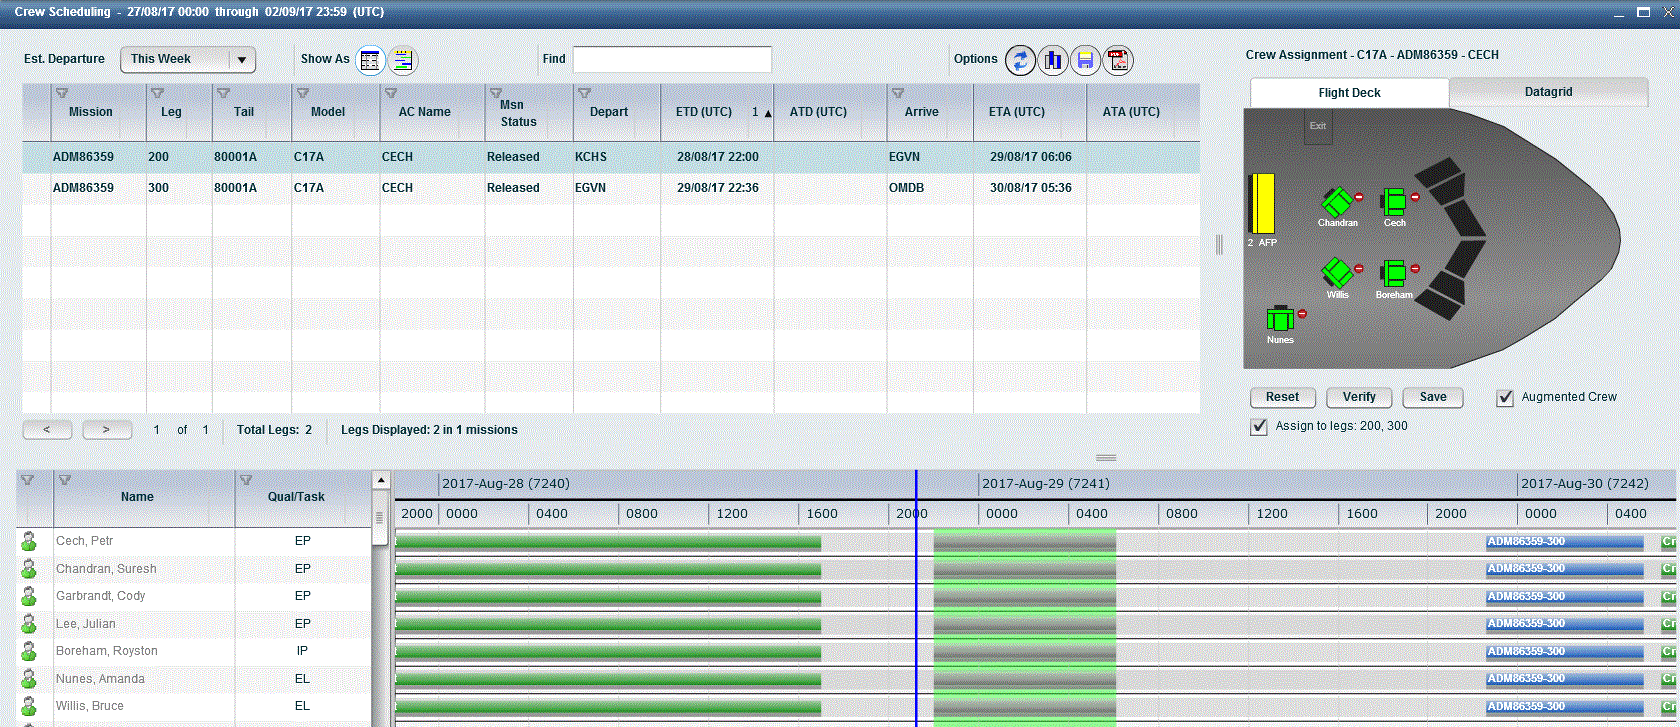Select the Flight Deck tab
This screenshot has height=727, width=1680.
[x=1349, y=93]
